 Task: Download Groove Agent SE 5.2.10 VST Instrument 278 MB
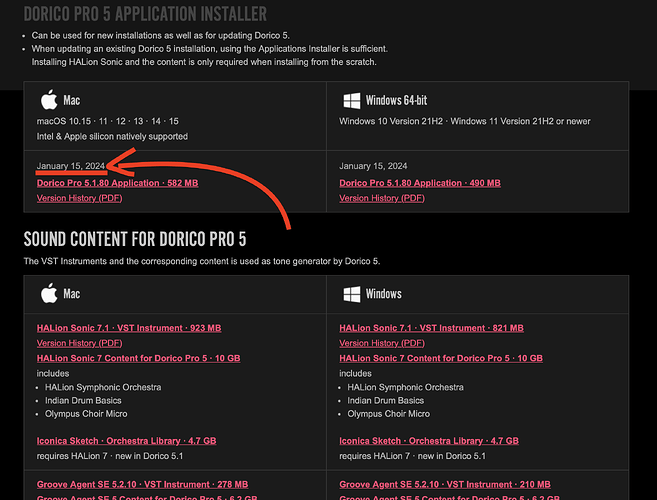click(x=142, y=484)
